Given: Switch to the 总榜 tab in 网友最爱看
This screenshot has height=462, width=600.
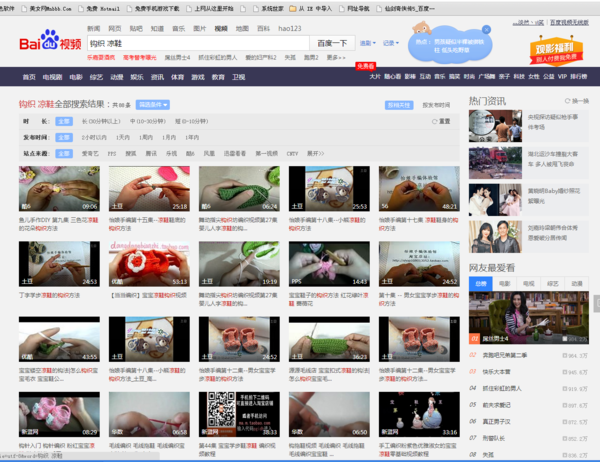Looking at the screenshot, I should [481, 284].
